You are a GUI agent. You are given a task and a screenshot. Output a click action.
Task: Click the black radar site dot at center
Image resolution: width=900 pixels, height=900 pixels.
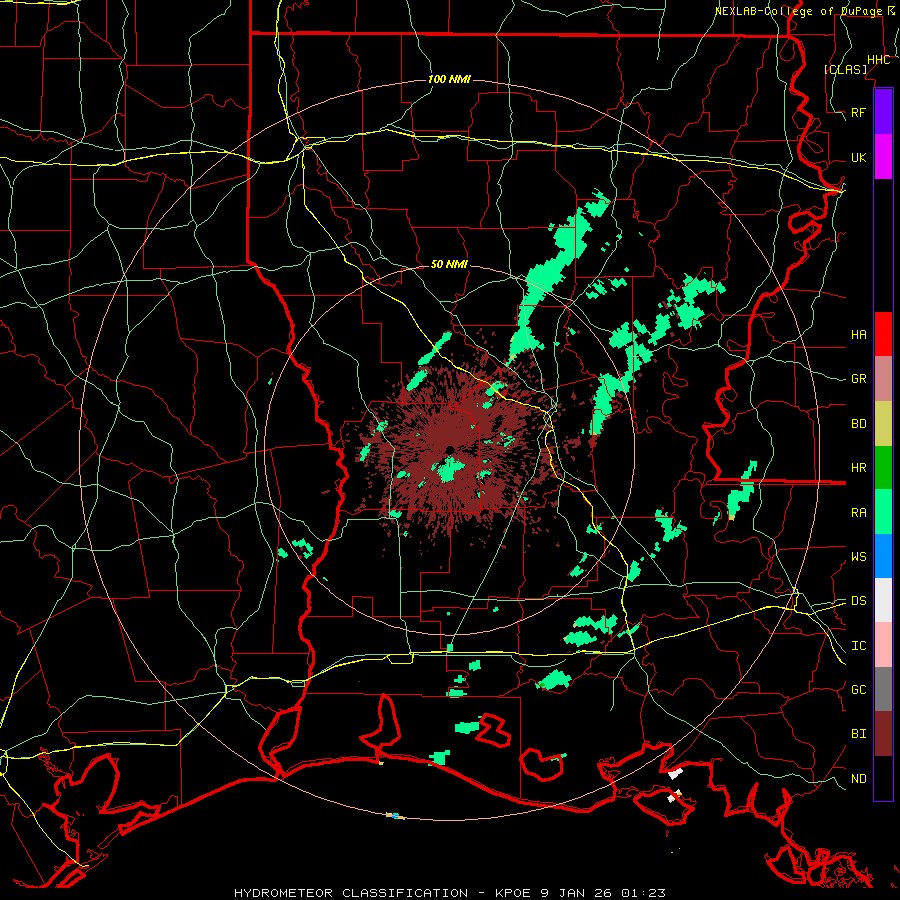tap(450, 449)
